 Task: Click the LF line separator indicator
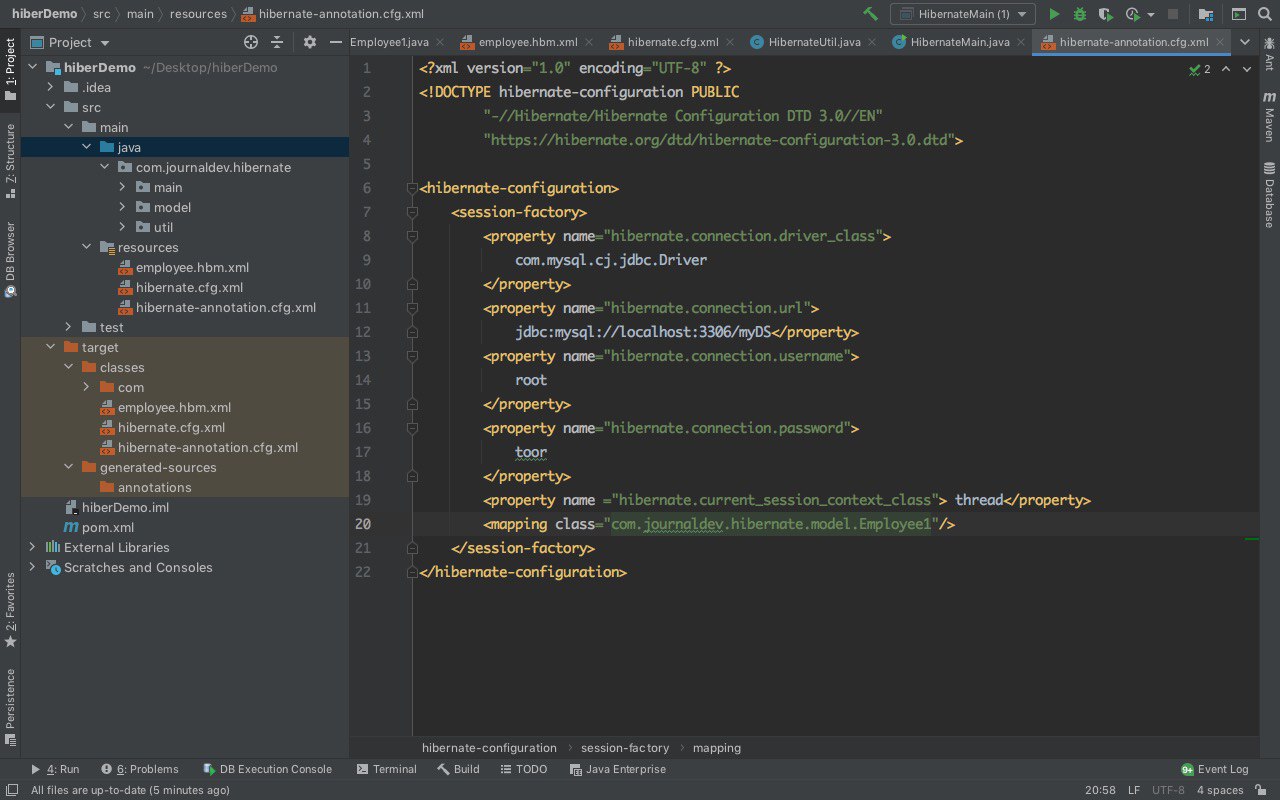[1134, 790]
